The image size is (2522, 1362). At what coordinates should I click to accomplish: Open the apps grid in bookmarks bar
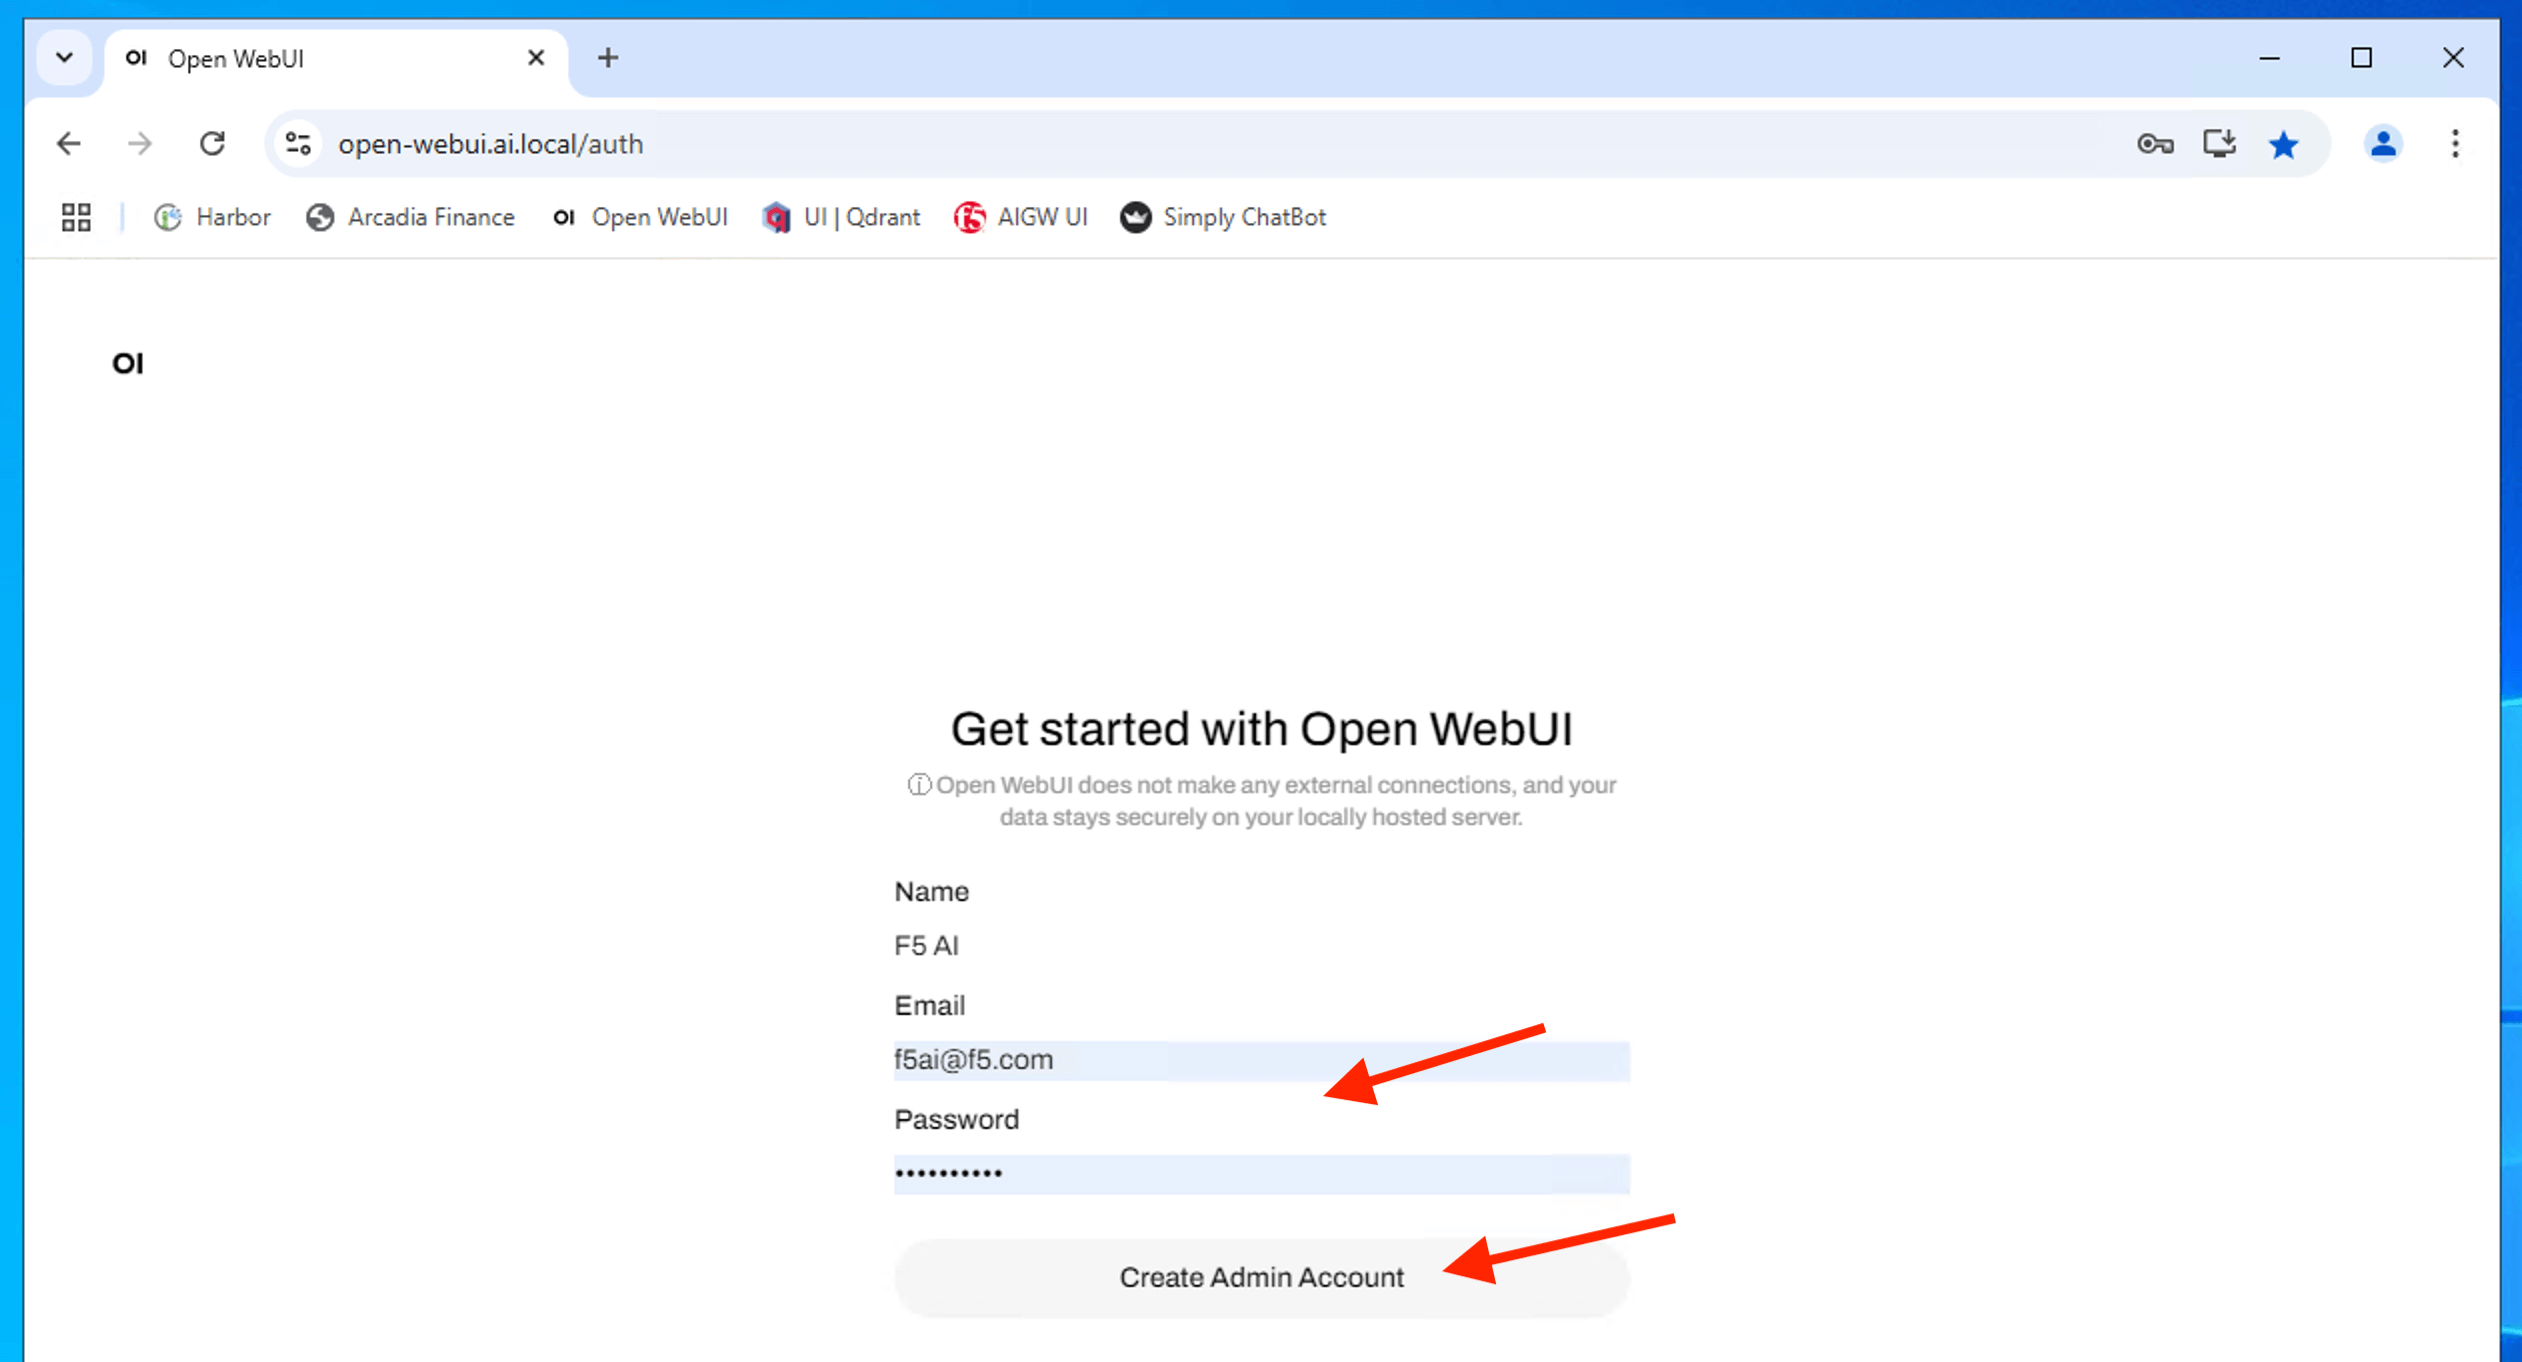pyautogui.click(x=76, y=217)
